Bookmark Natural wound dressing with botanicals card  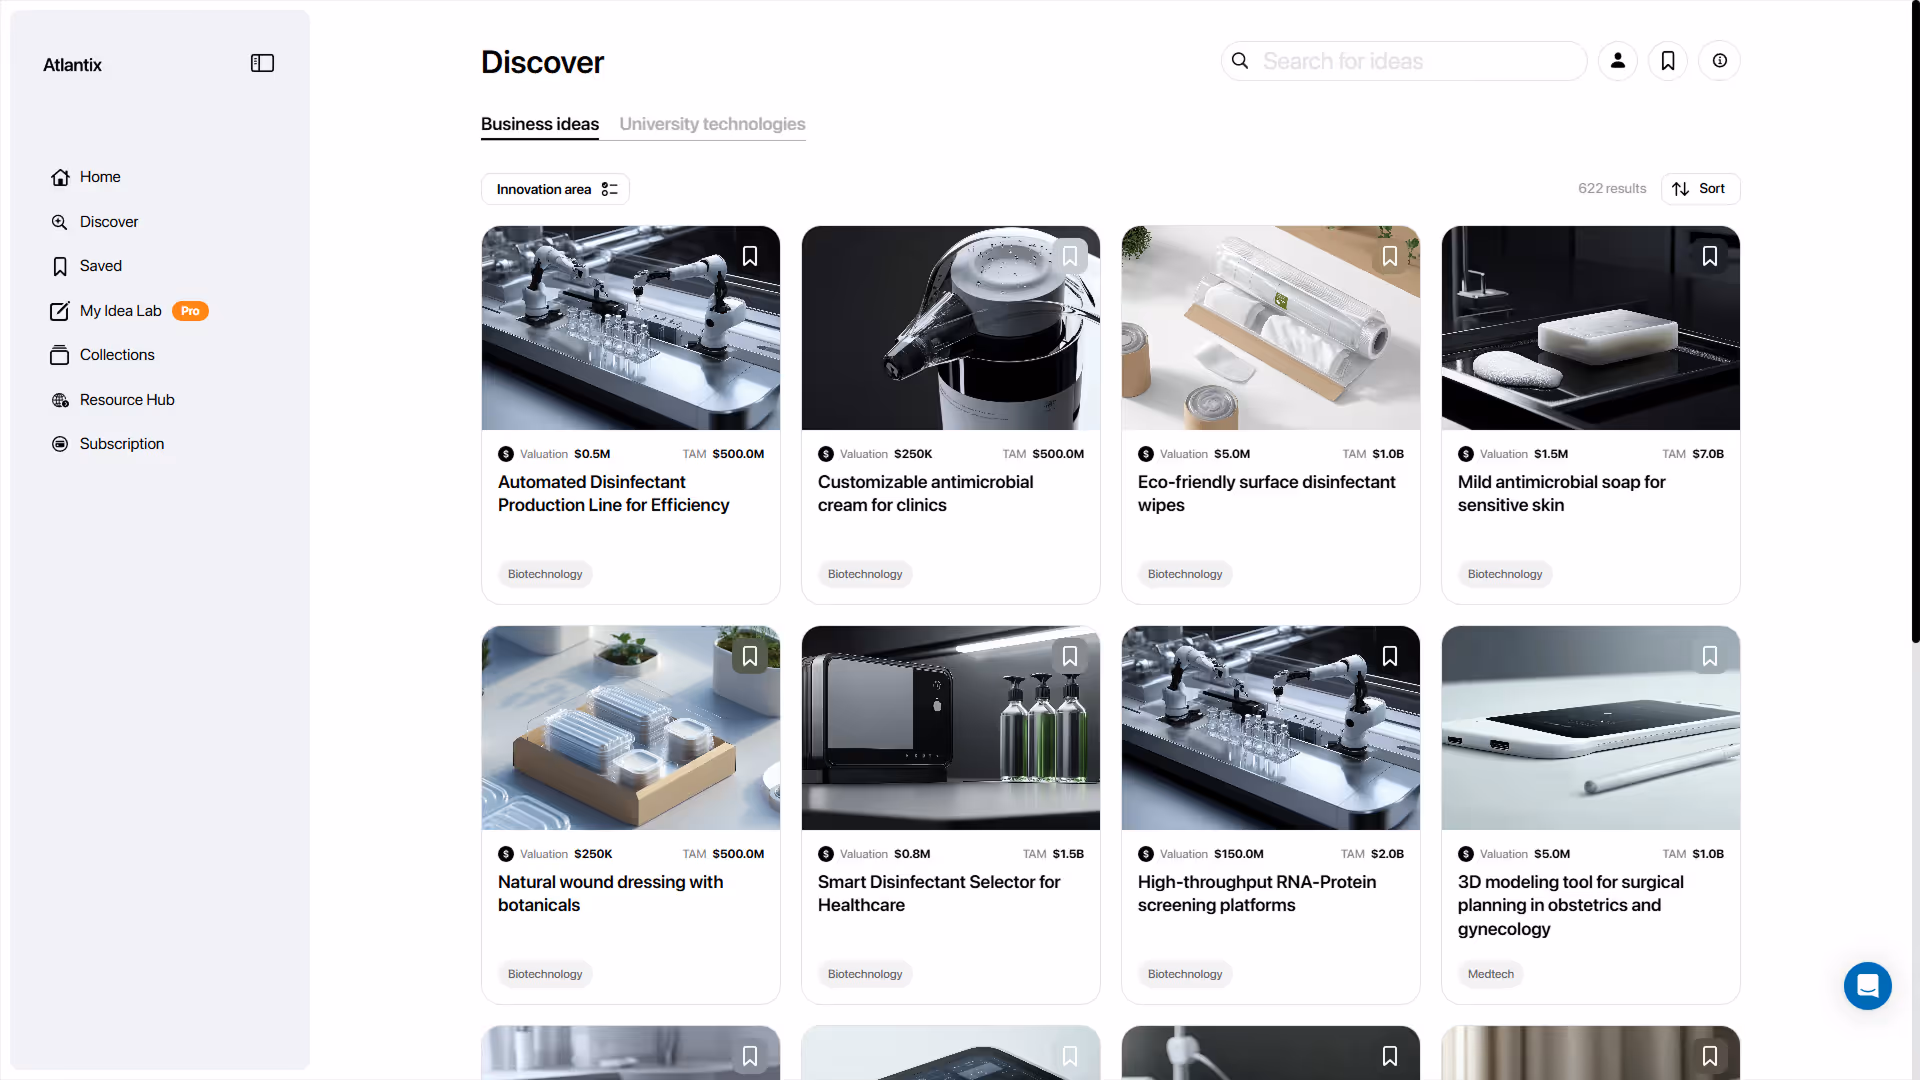750,656
